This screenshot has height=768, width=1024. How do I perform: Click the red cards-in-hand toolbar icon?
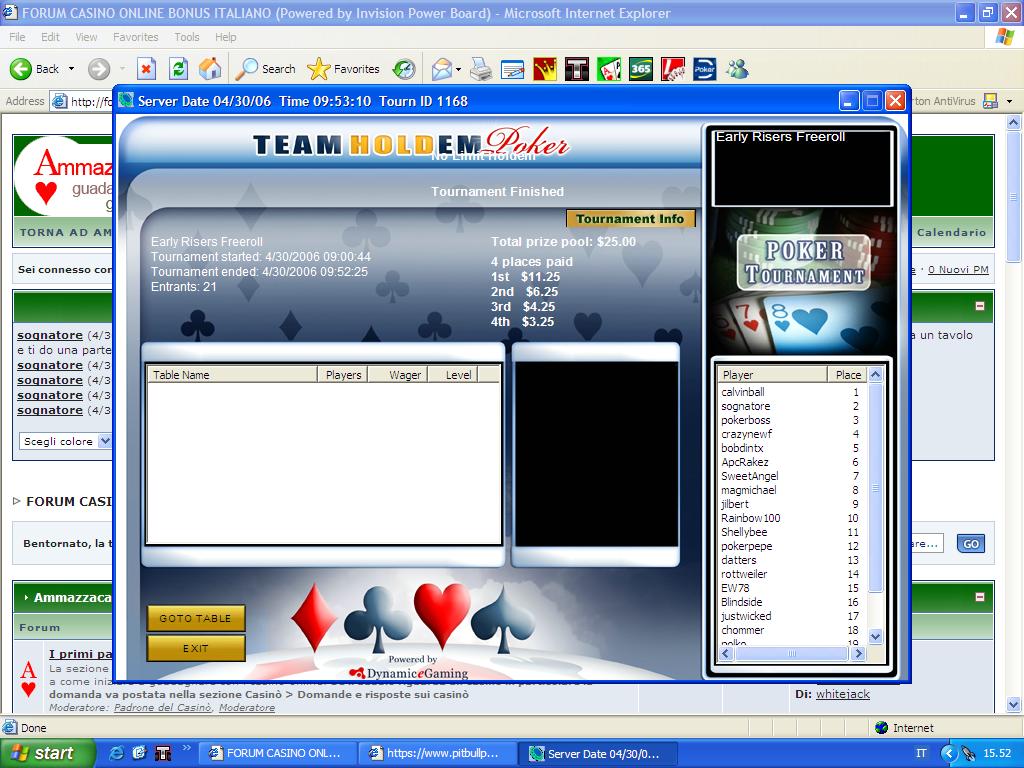[673, 69]
